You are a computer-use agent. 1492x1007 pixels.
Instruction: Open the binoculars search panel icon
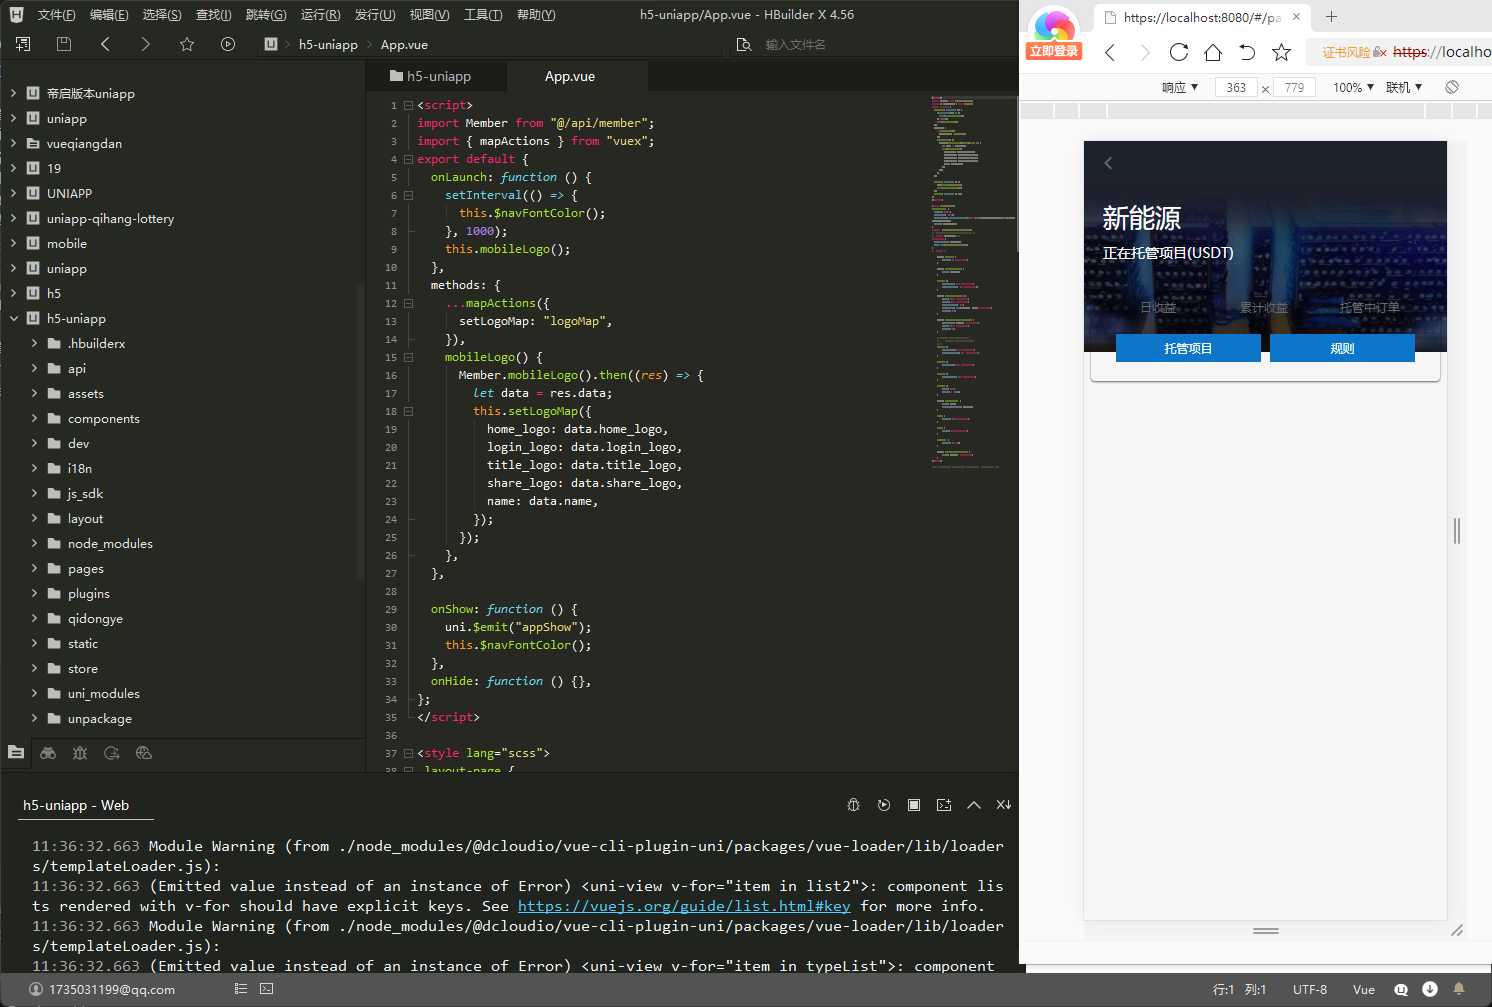tap(48, 753)
